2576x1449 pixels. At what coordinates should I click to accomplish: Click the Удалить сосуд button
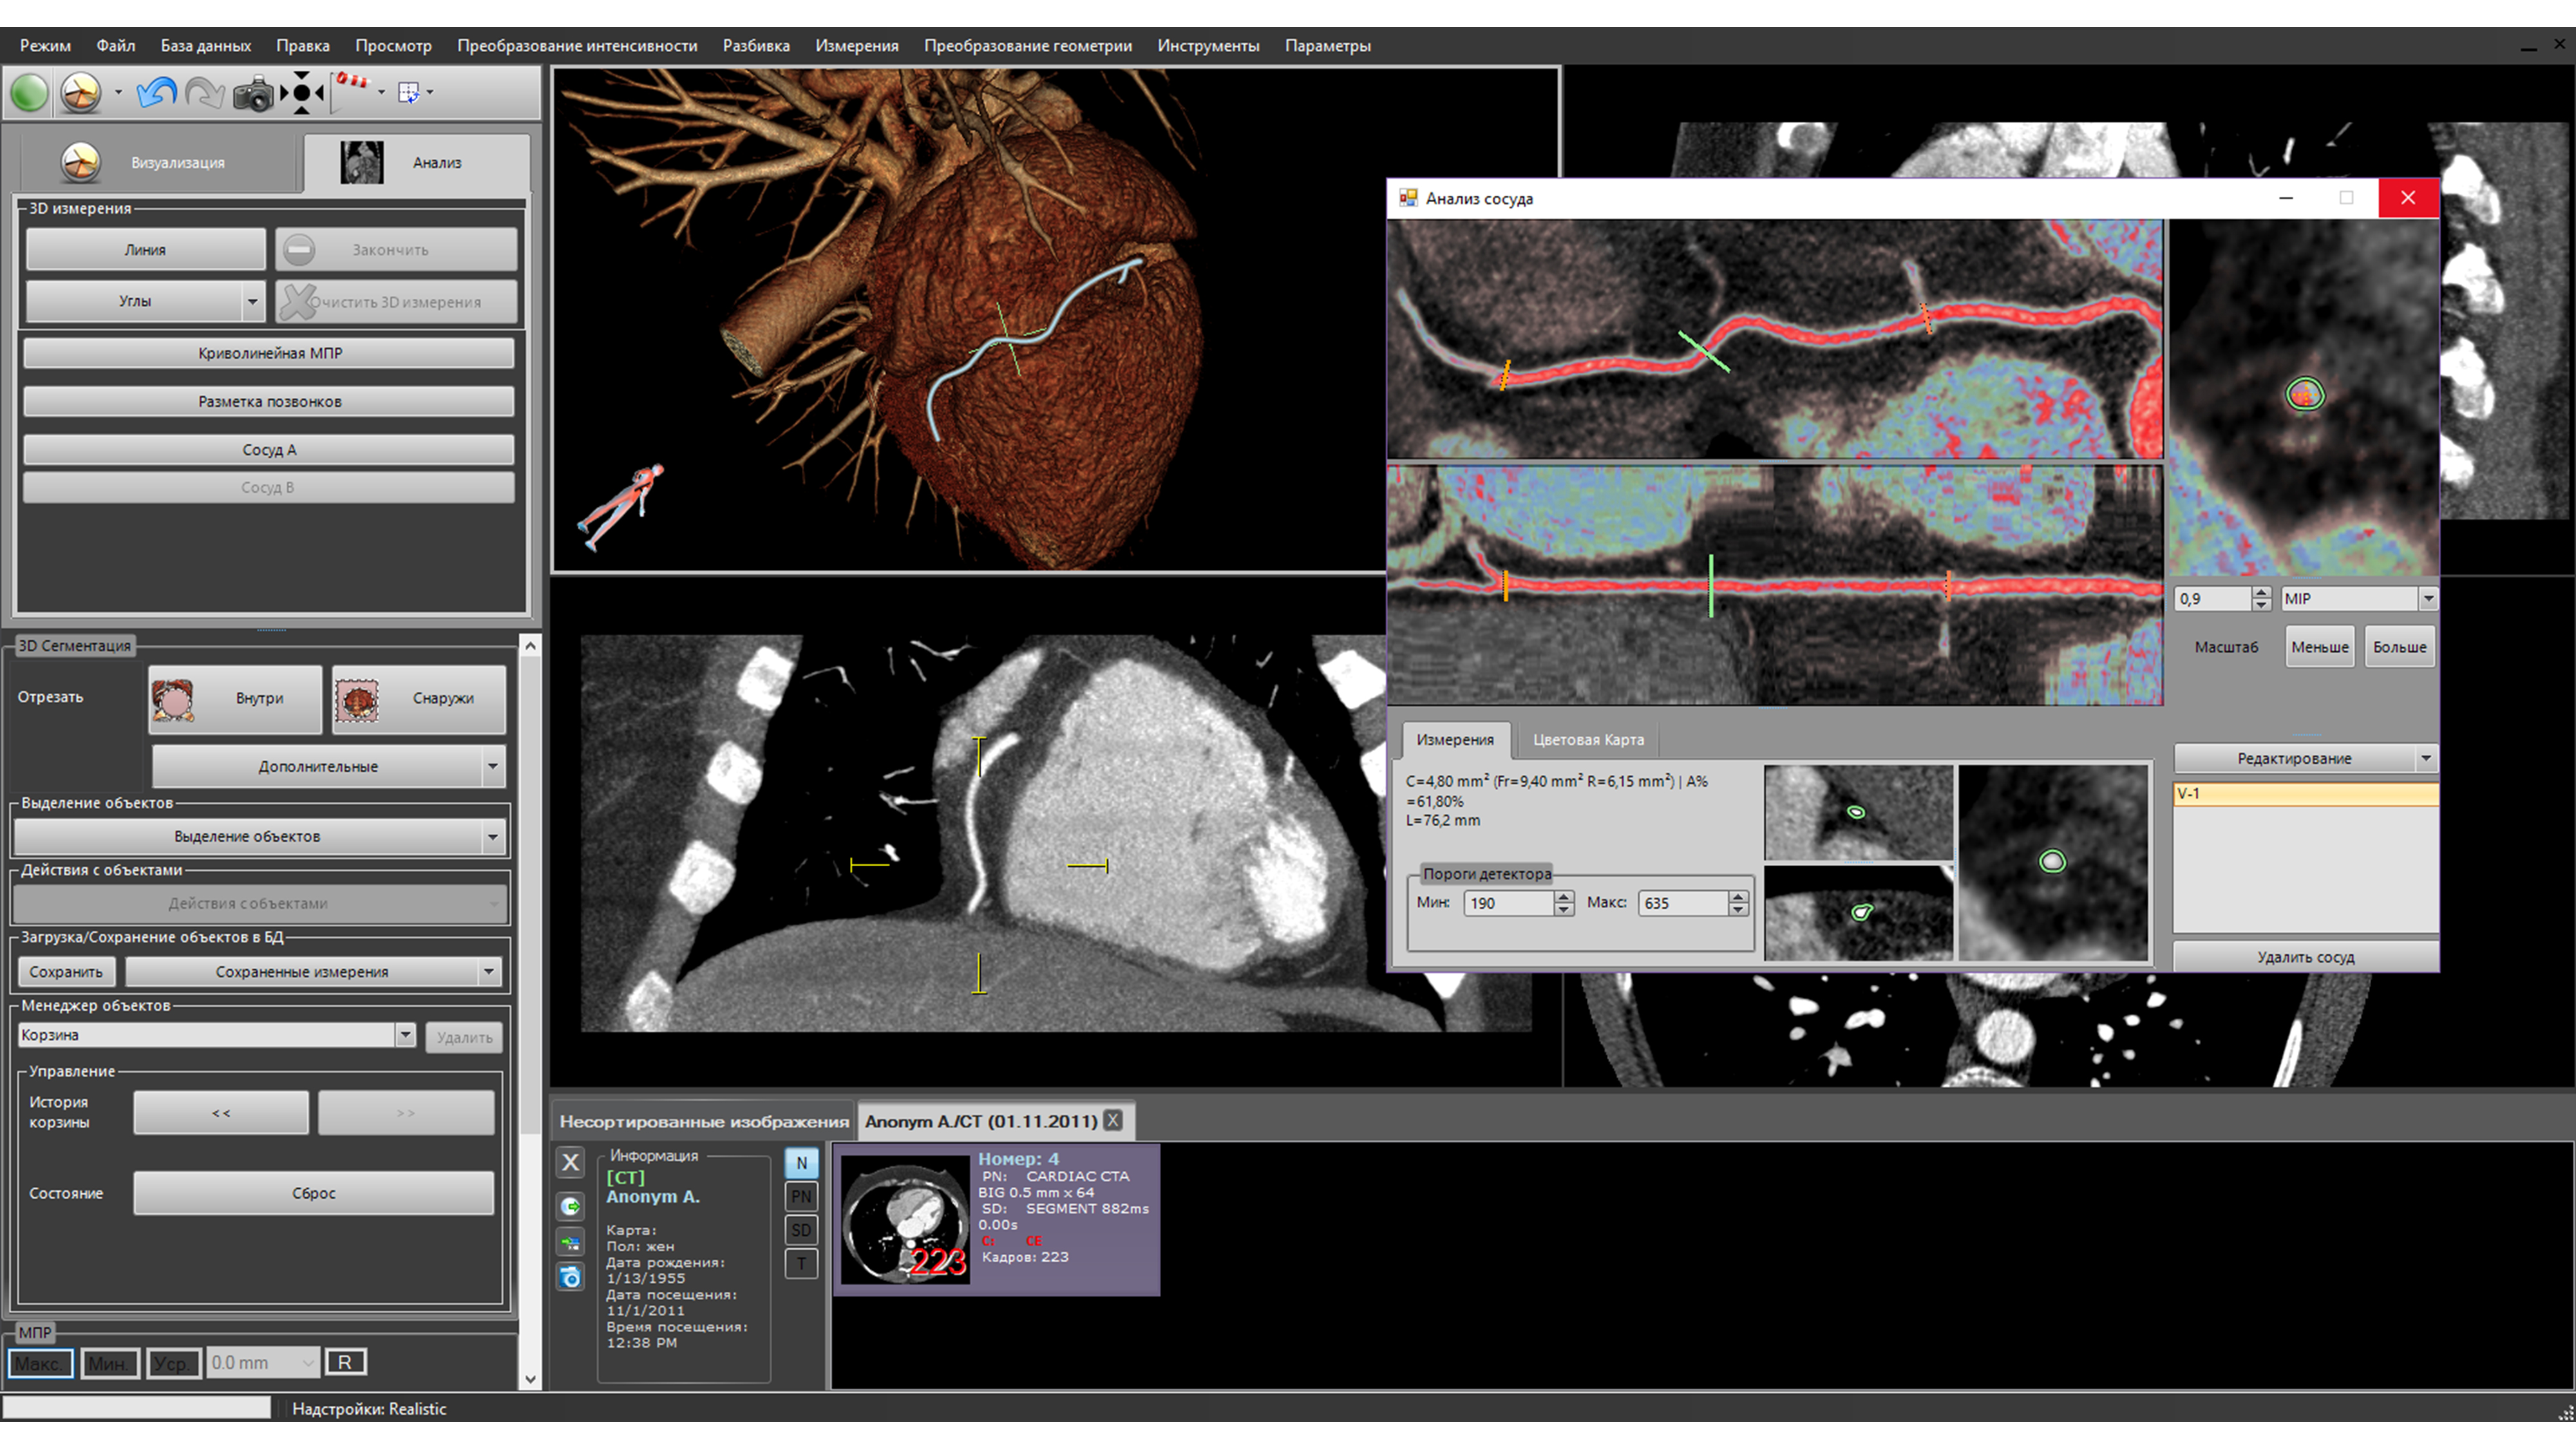pyautogui.click(x=2305, y=957)
